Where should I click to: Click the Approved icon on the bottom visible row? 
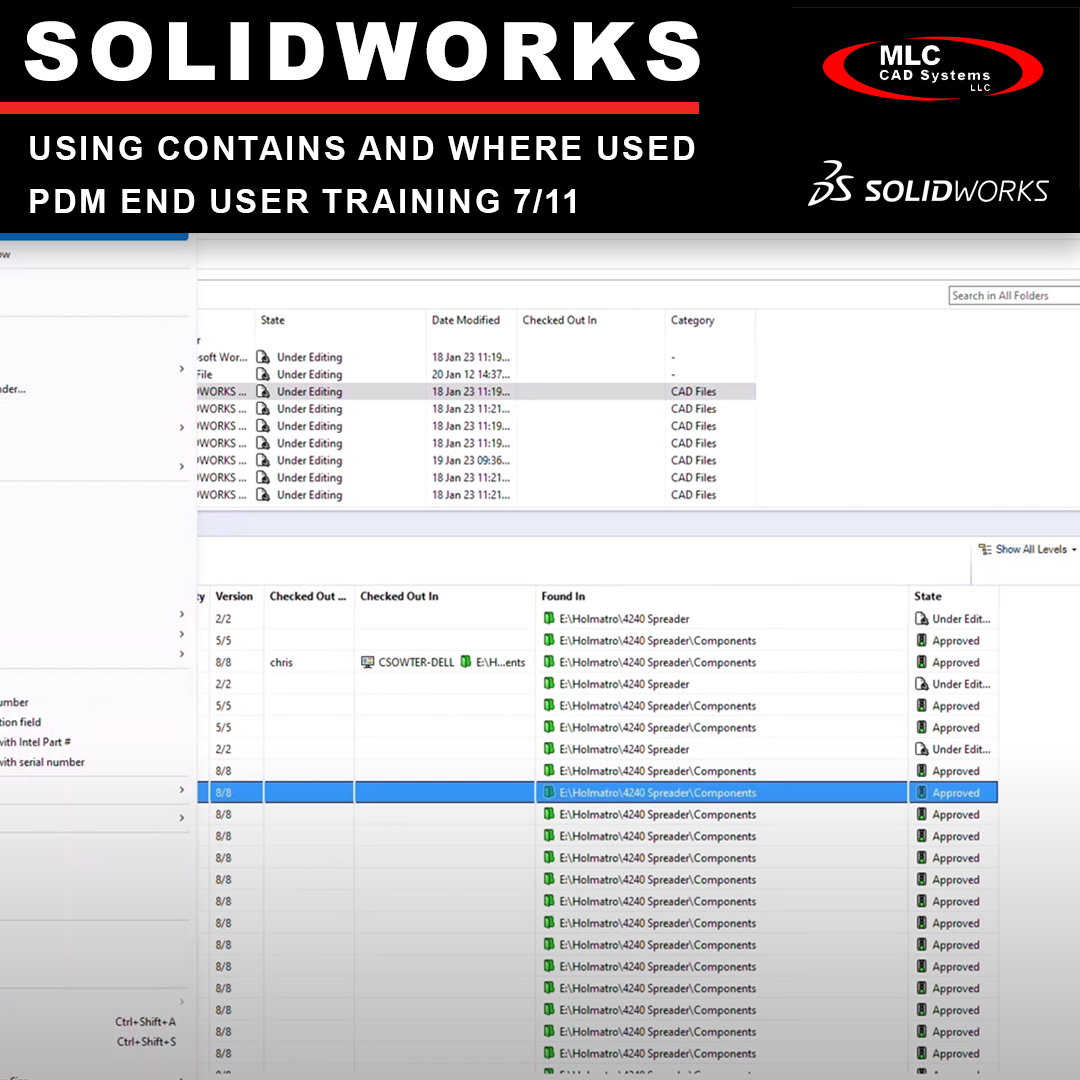922,1053
